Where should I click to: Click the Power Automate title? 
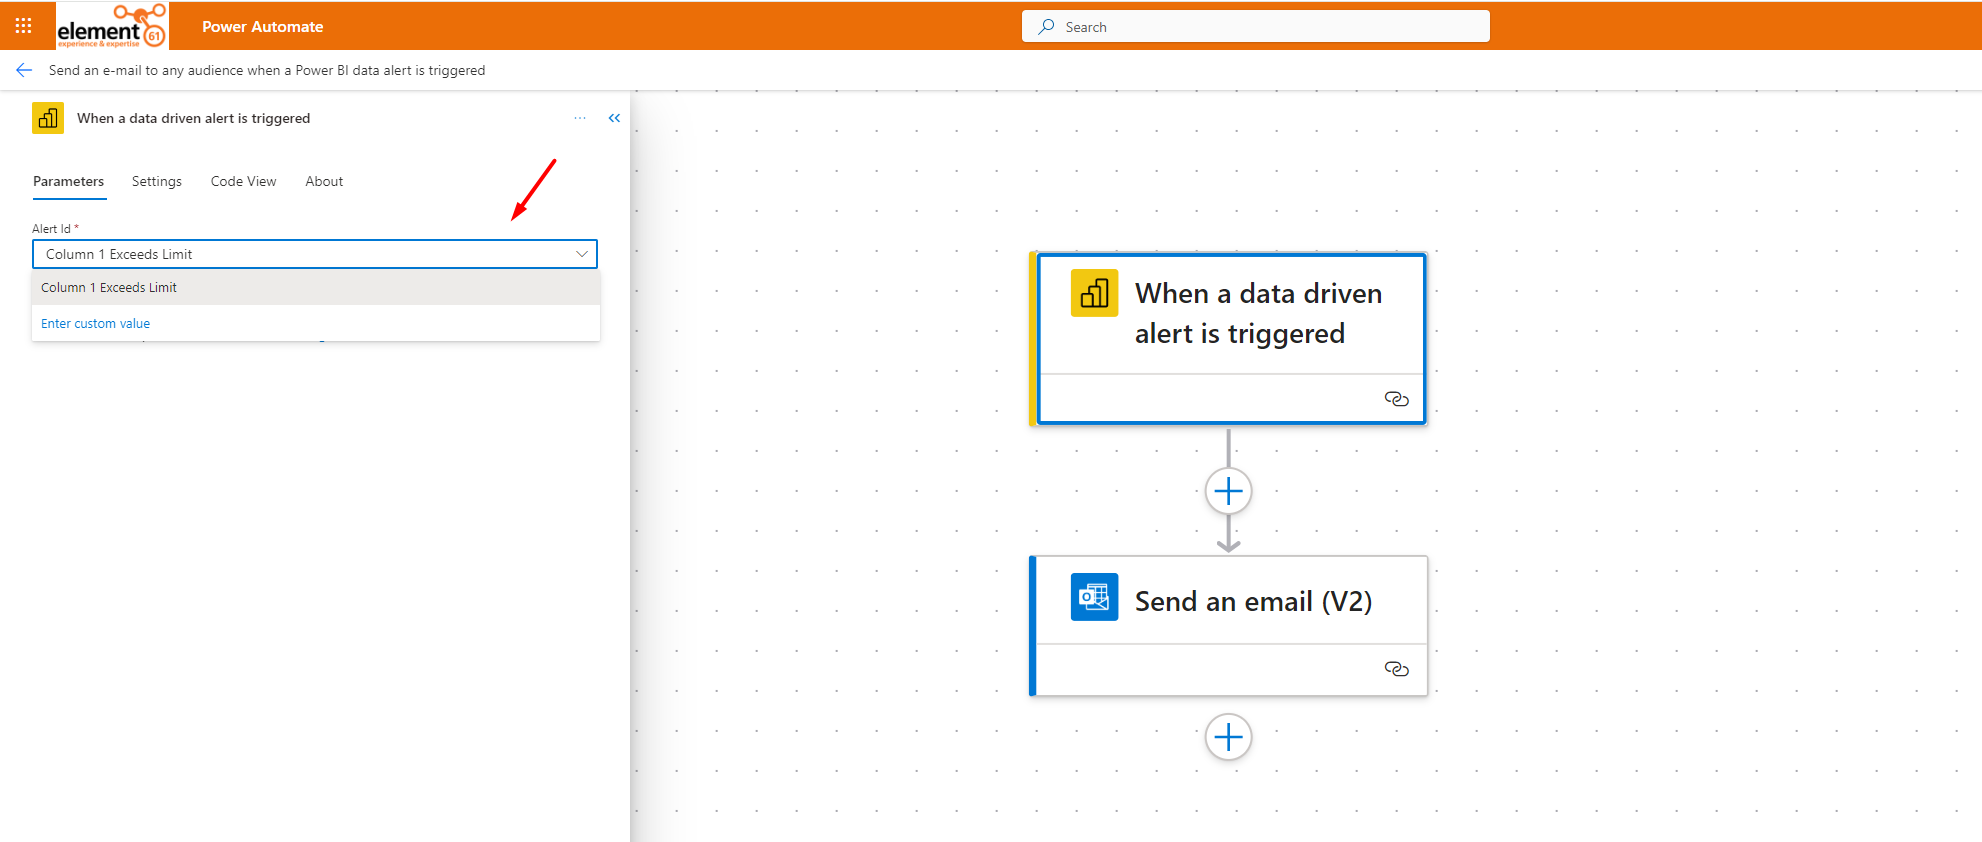262,27
